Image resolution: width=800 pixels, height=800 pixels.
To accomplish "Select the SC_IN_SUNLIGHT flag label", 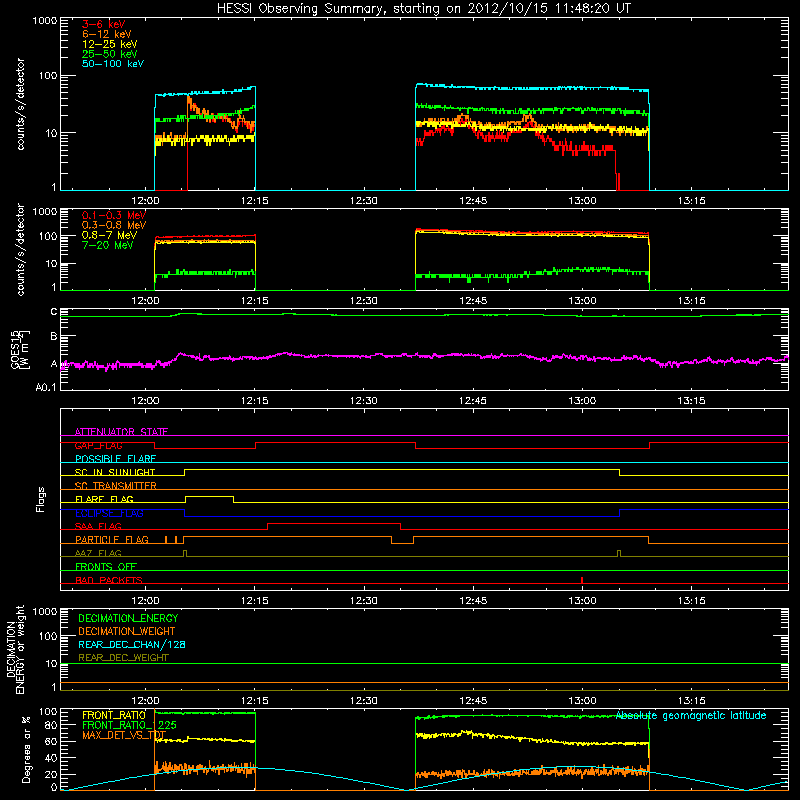I will 115,472.
